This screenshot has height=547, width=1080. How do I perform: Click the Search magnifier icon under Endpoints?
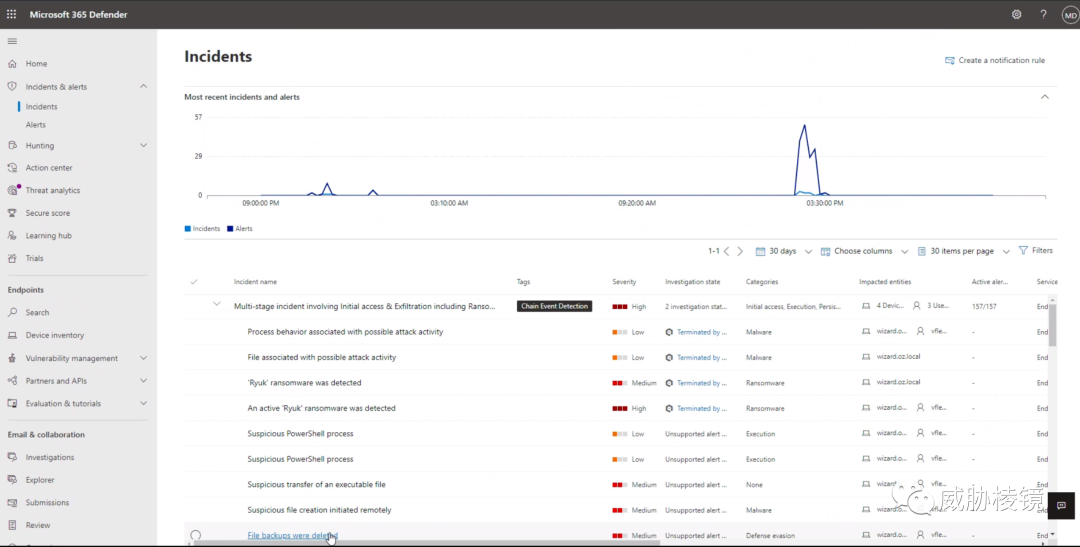tap(12, 312)
